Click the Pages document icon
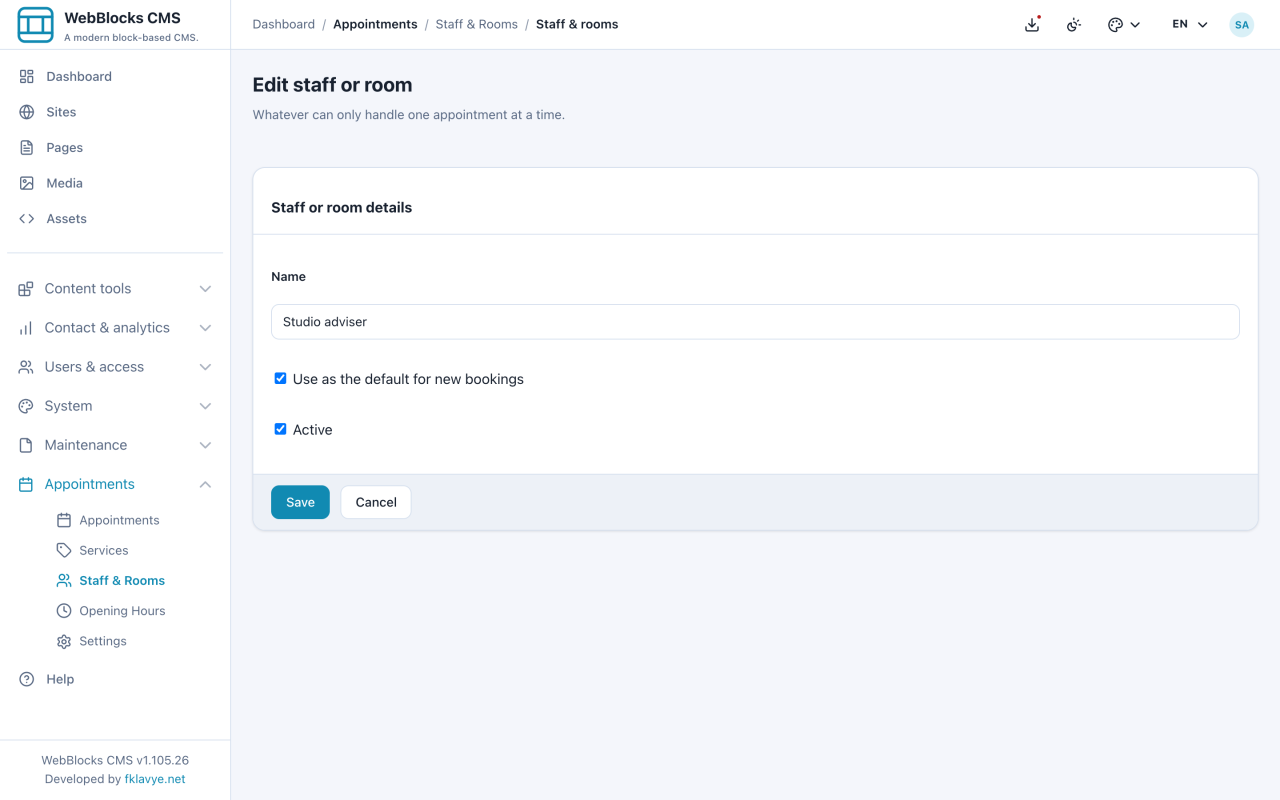This screenshot has height=800, width=1280. tap(27, 148)
